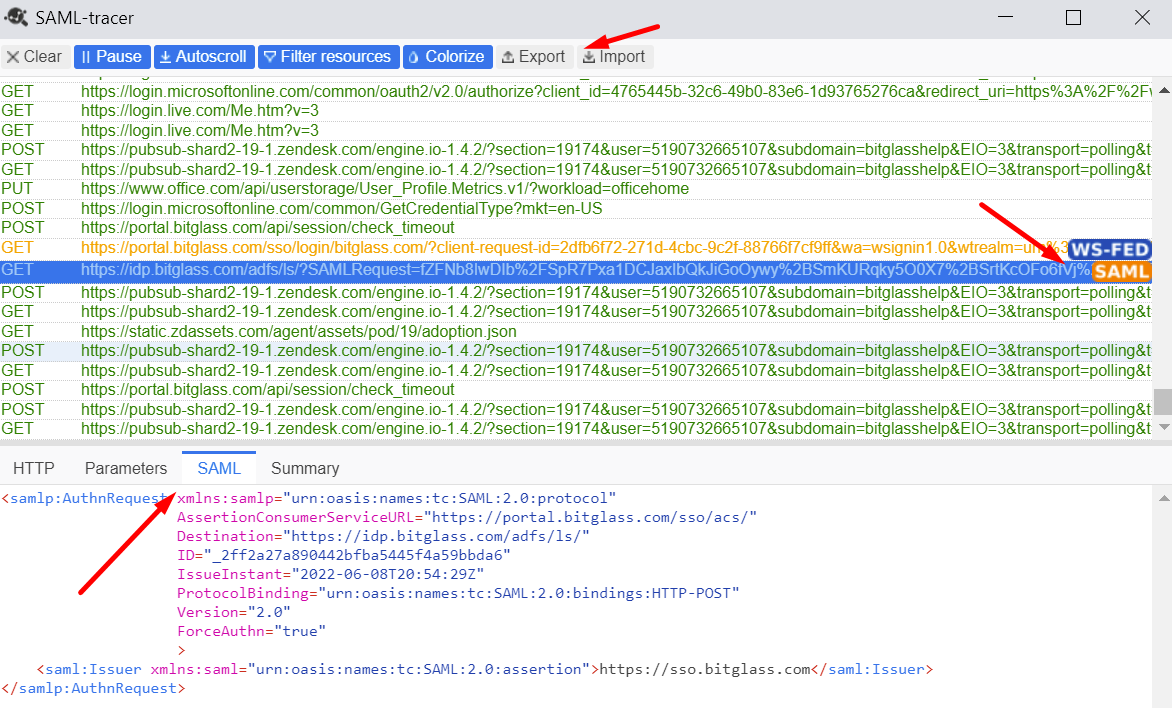Toggle Autoscroll on or off
This screenshot has width=1172, height=708.
(204, 57)
